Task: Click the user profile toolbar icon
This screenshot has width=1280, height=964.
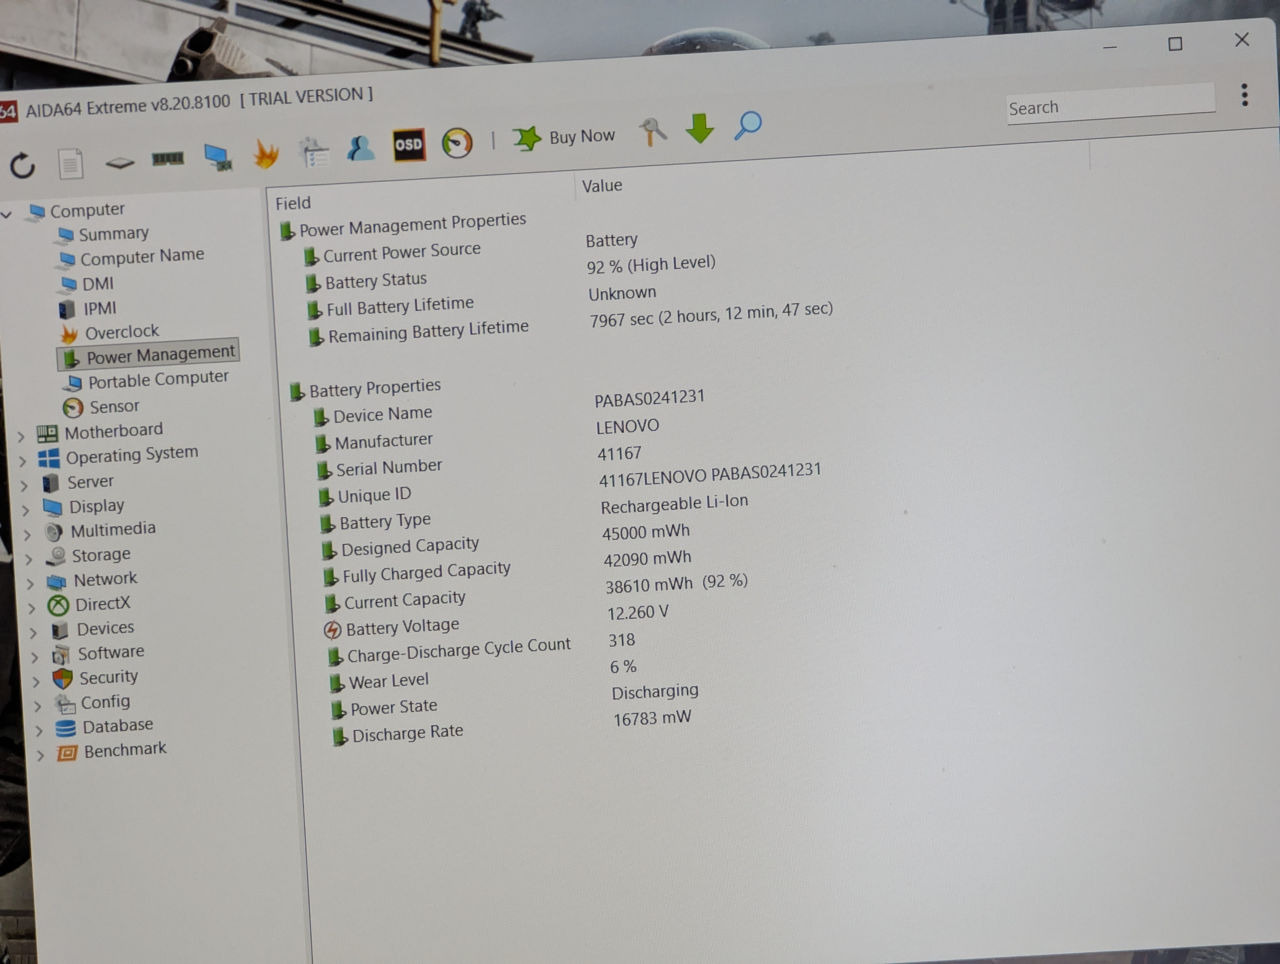Action: (361, 148)
